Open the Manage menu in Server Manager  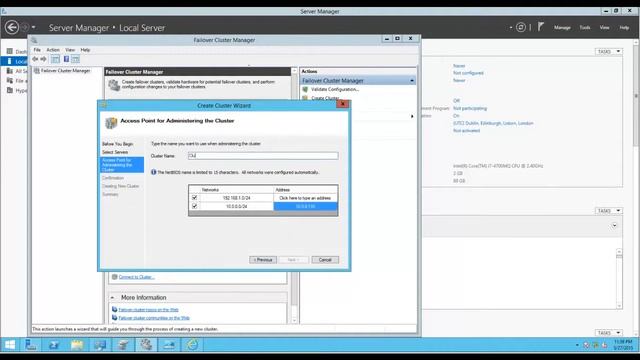(x=562, y=27)
